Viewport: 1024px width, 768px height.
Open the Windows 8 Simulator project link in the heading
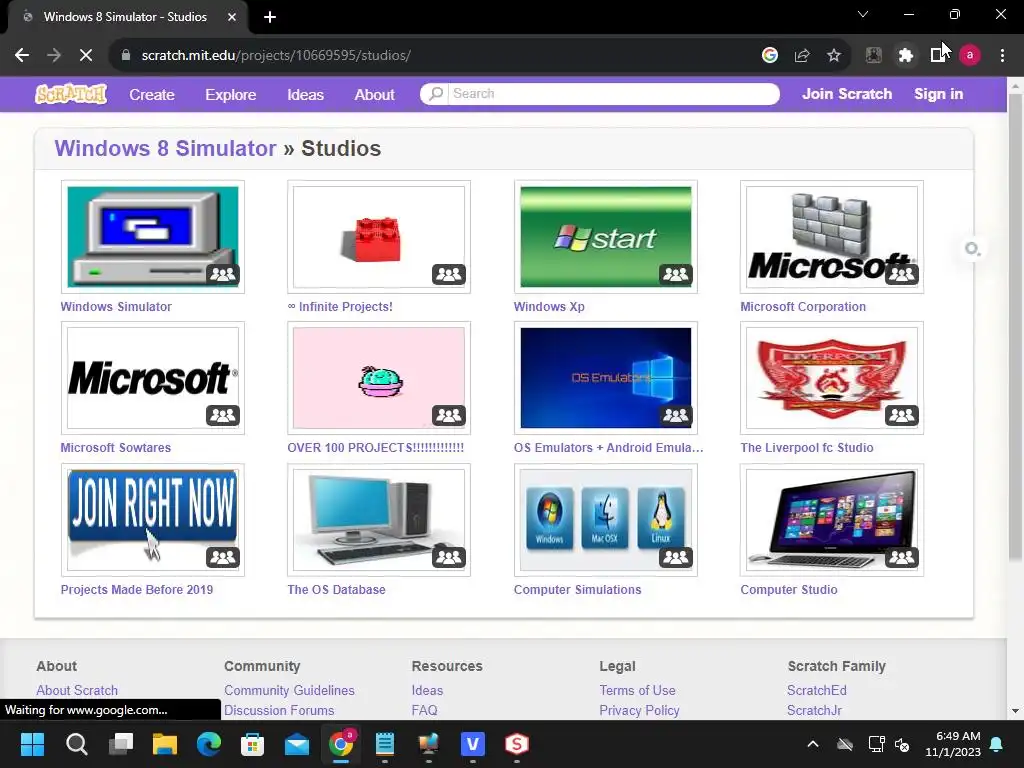(x=165, y=148)
